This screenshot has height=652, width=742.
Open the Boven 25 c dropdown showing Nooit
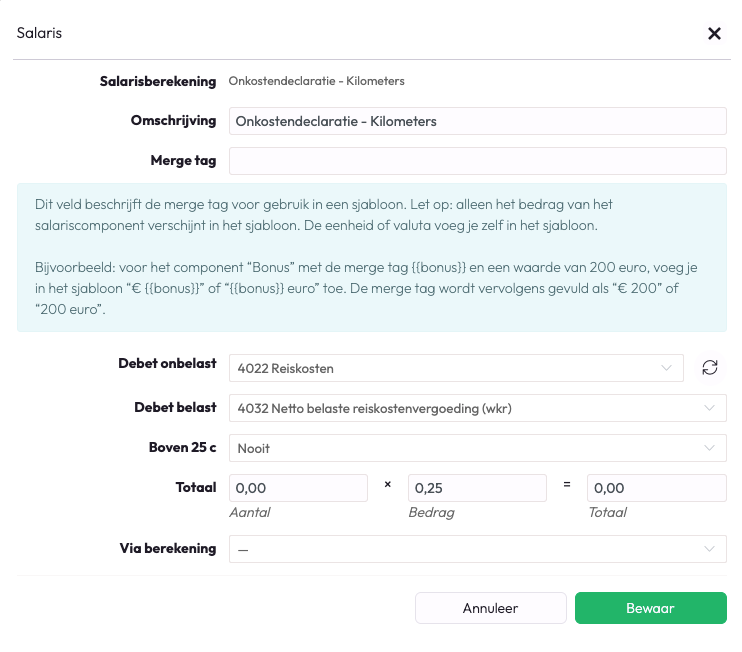477,448
